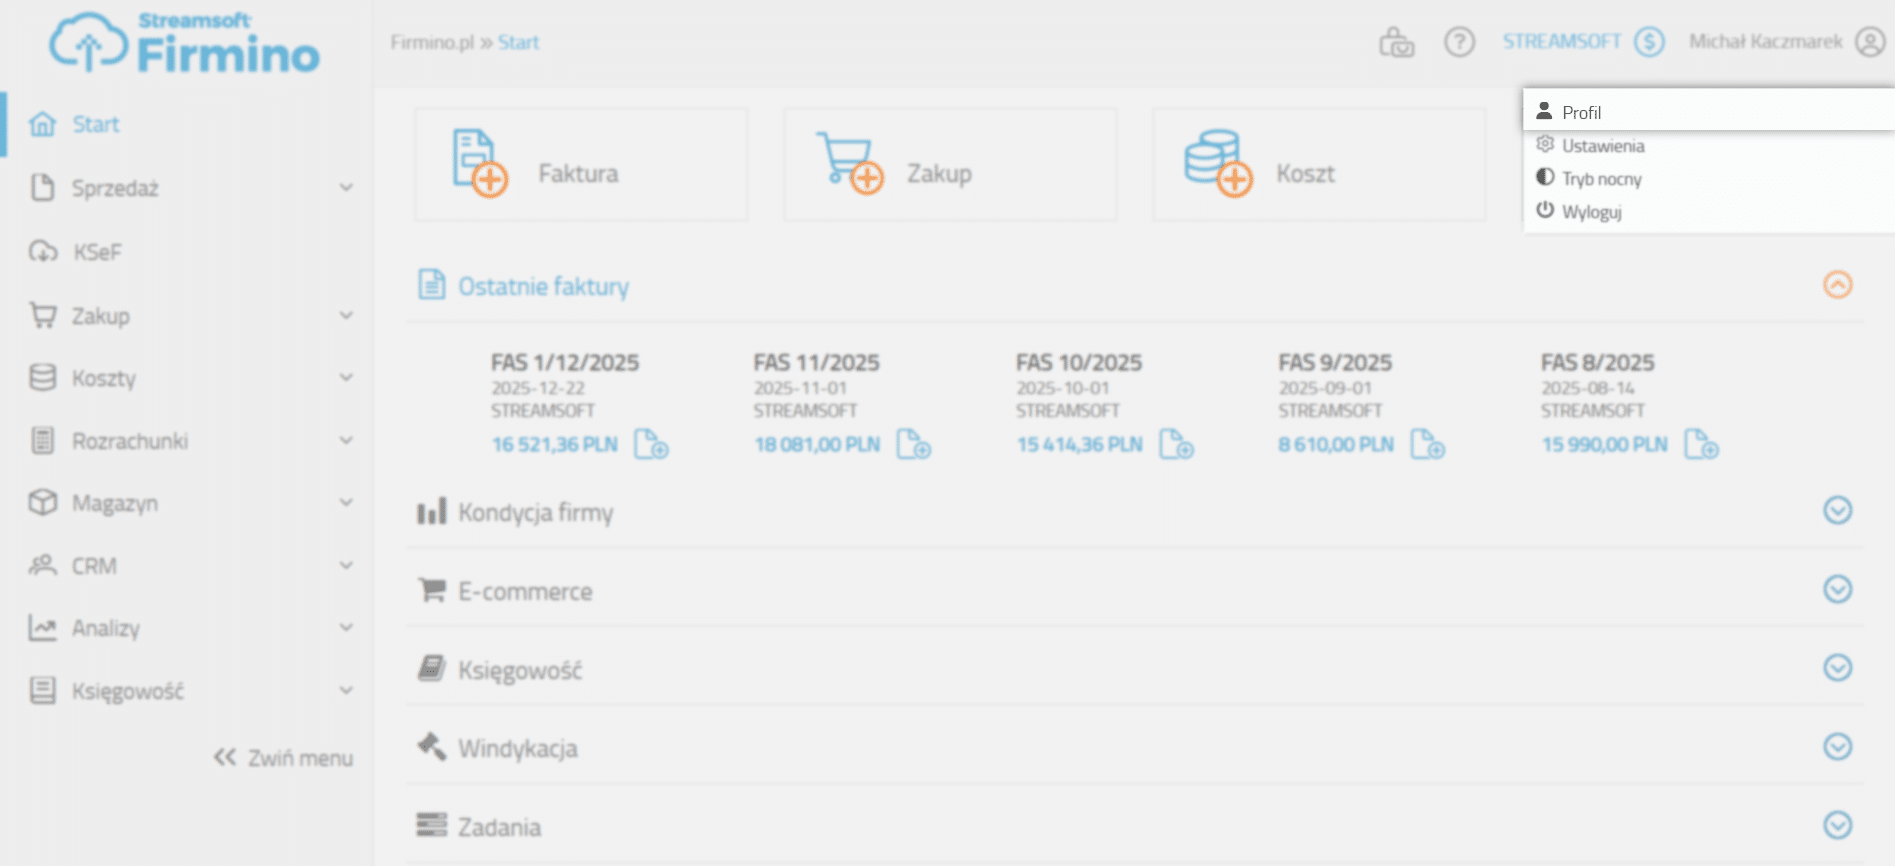Click the Sprzedaż document icon

pos(42,187)
